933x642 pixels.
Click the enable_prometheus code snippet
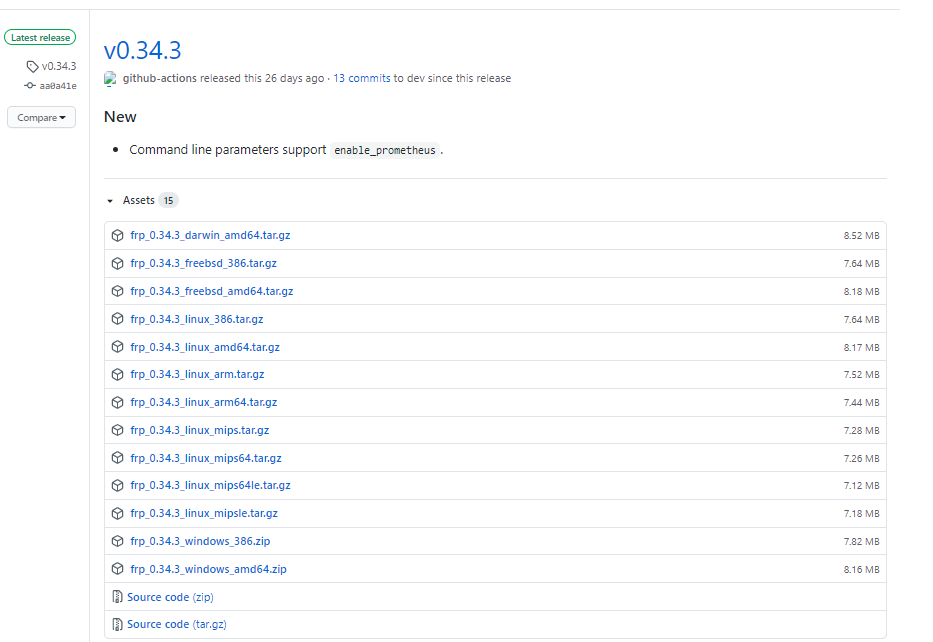pos(384,151)
